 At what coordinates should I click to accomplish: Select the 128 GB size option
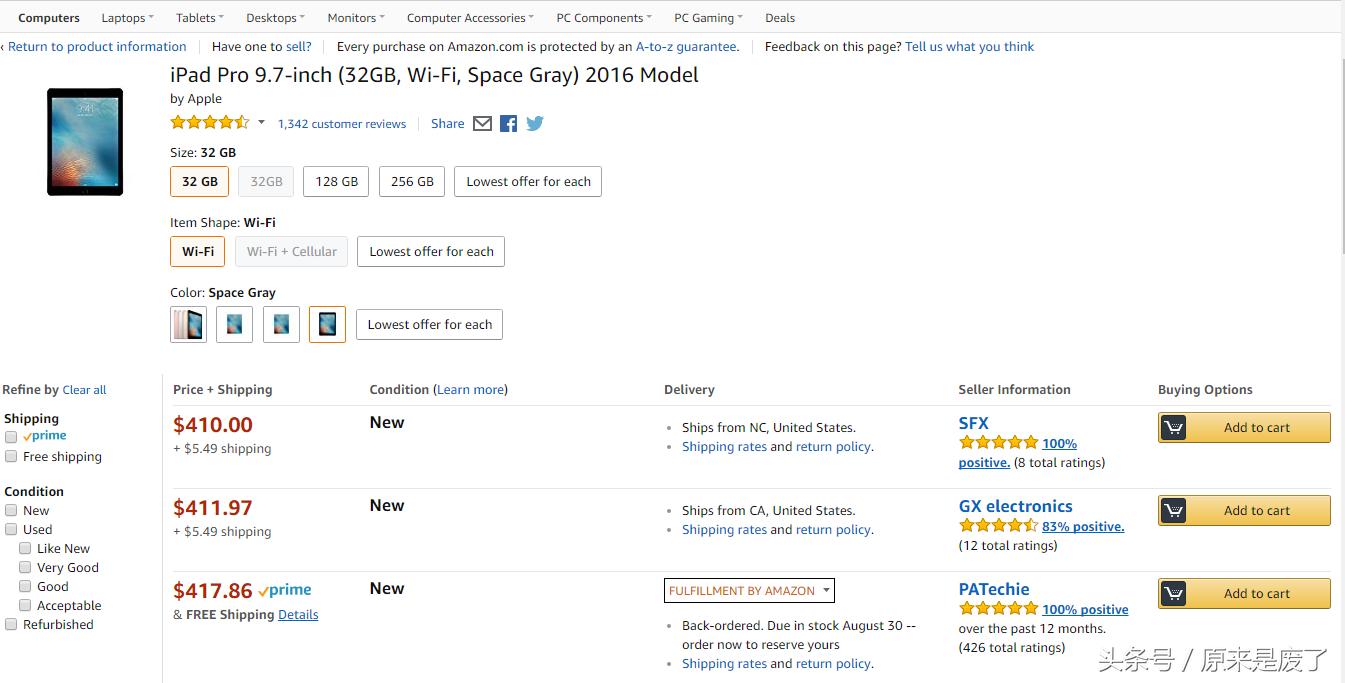[336, 182]
